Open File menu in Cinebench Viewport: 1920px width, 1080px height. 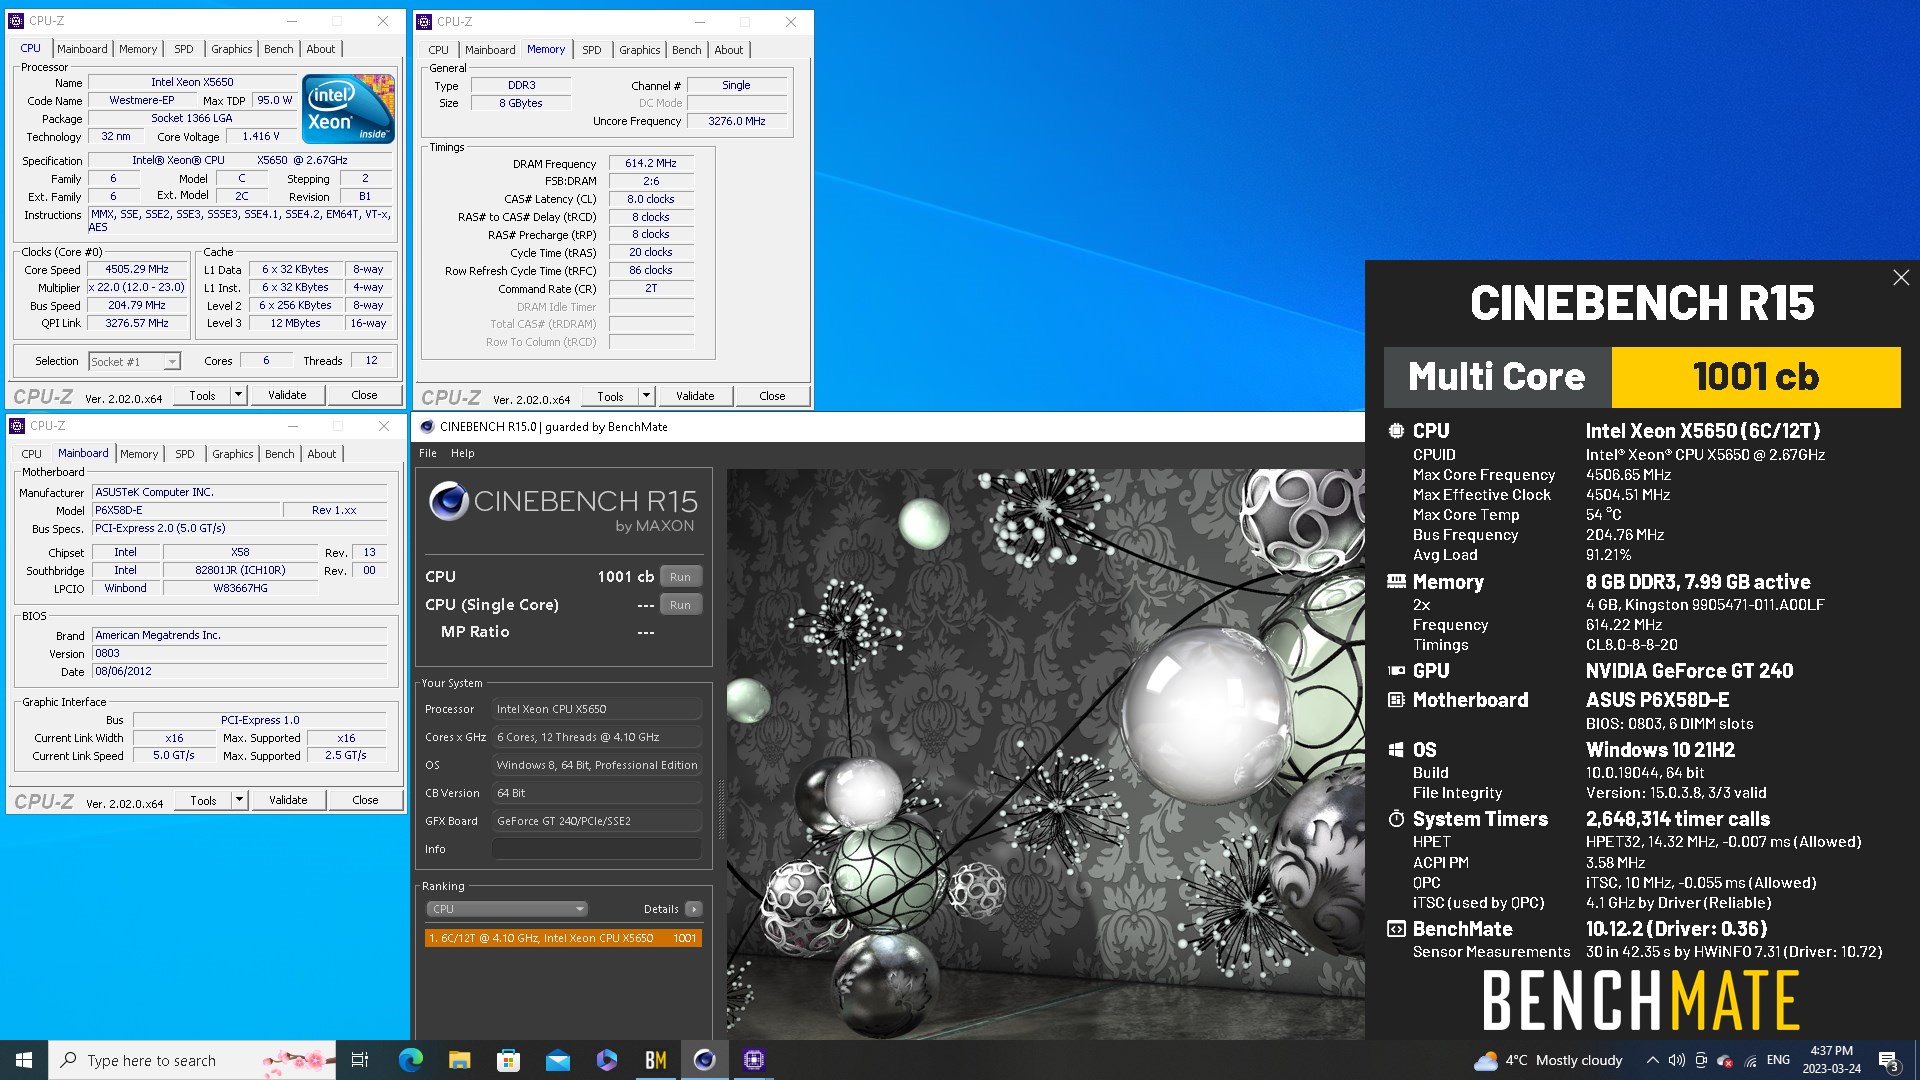coord(428,453)
